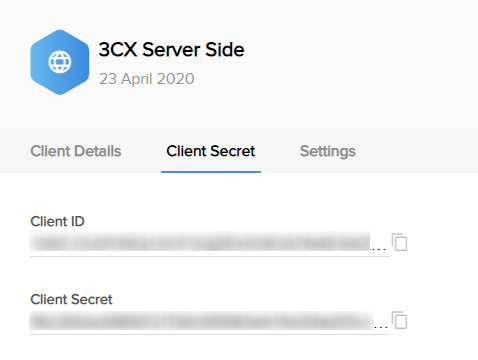Click the underline beneath Client ID field

[210, 256]
